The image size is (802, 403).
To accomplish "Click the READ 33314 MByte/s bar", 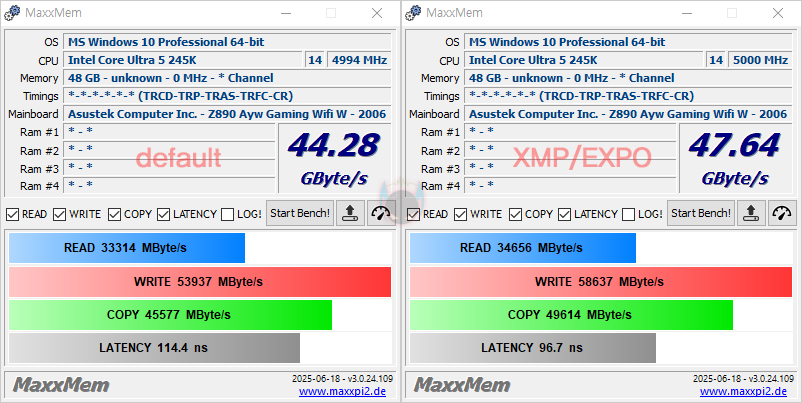I will (x=127, y=248).
